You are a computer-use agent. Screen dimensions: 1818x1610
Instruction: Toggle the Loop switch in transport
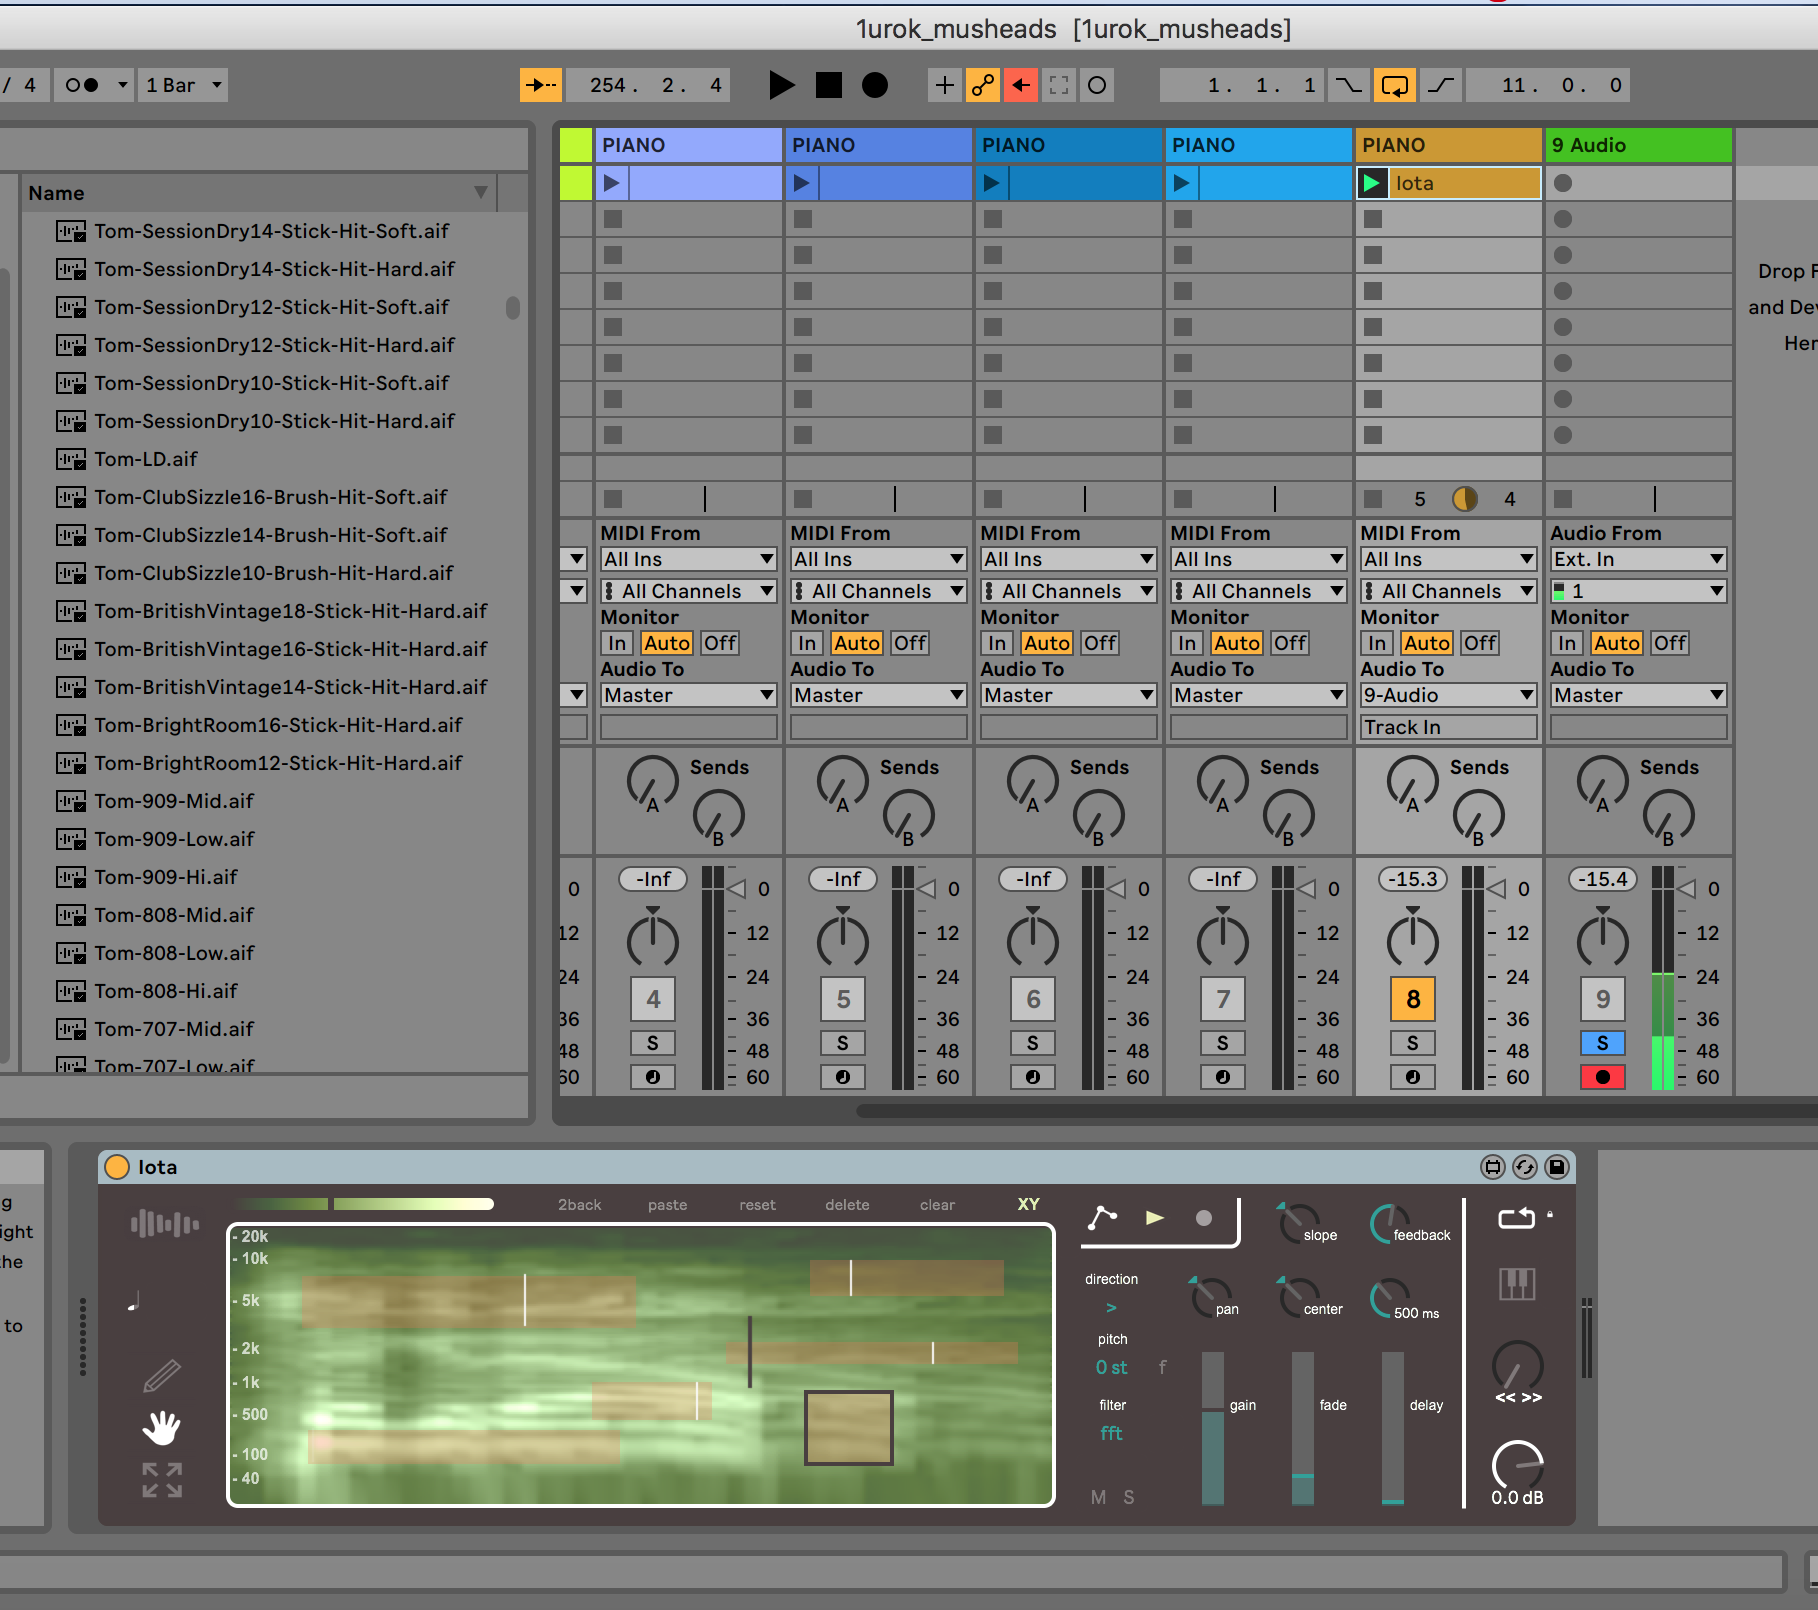click(1394, 85)
